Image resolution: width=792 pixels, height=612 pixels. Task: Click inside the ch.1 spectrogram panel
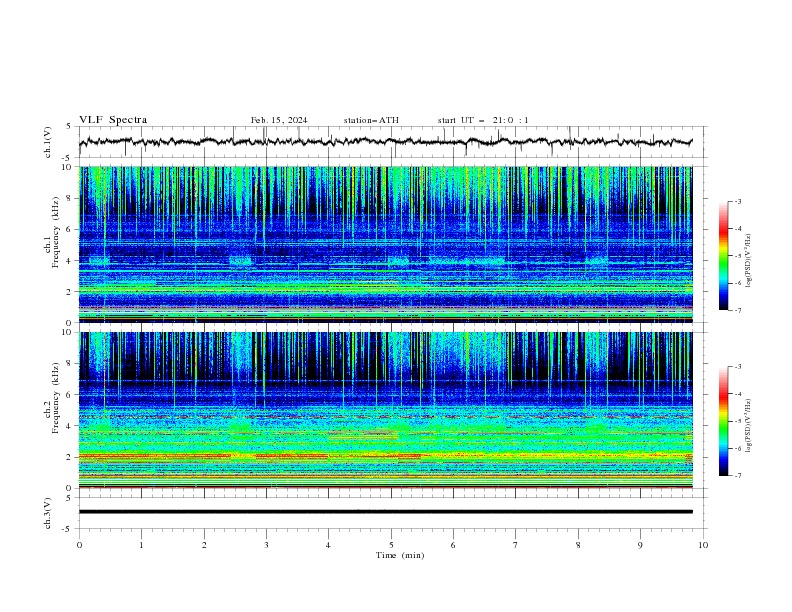385,244
